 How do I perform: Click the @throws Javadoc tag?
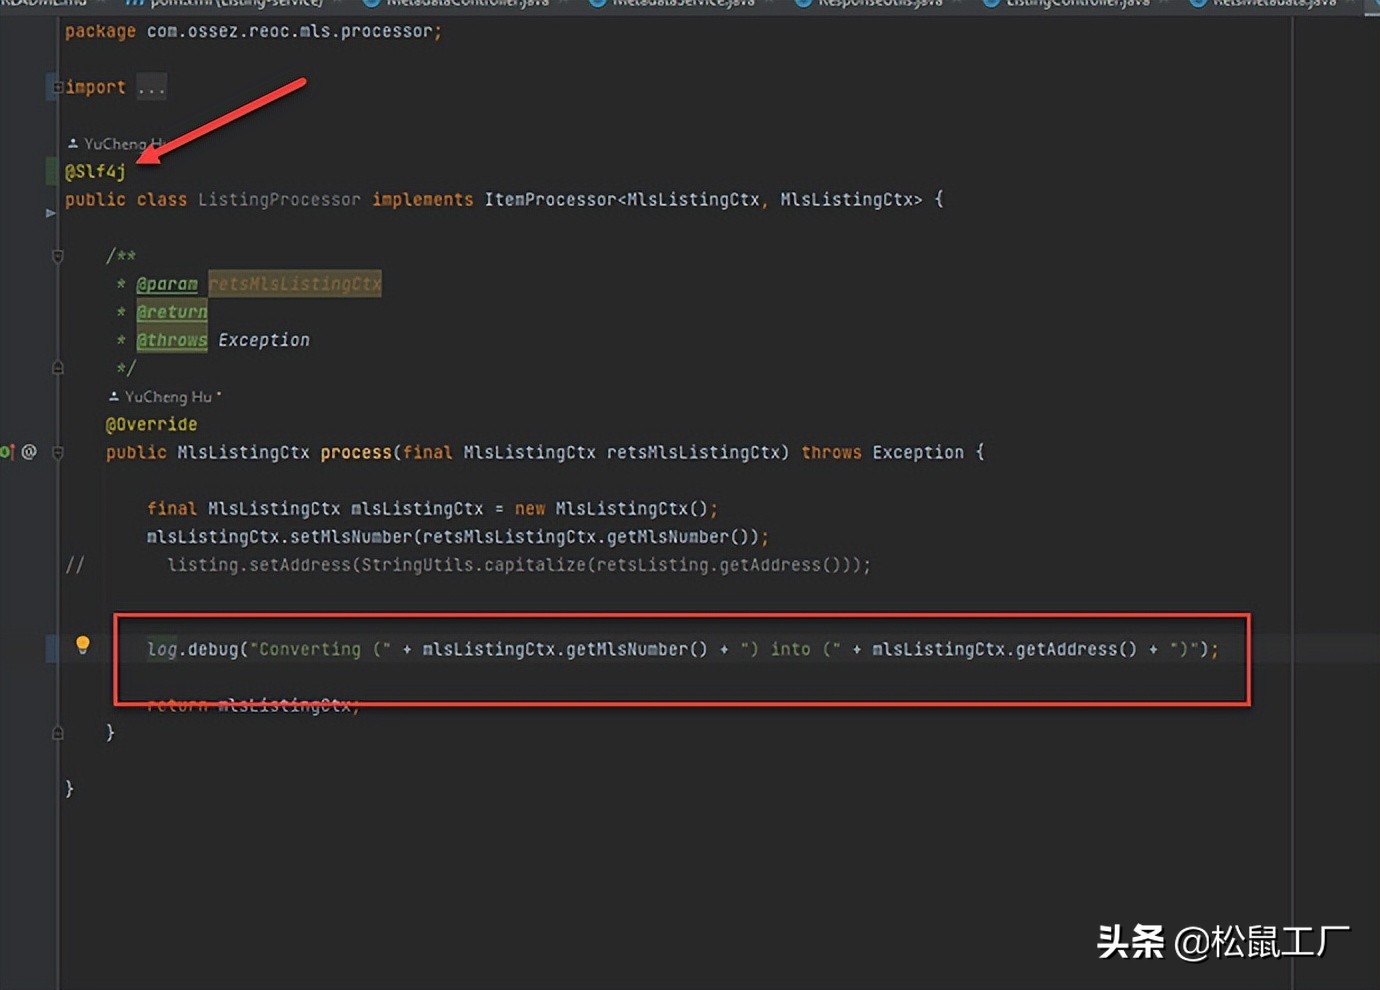click(172, 340)
